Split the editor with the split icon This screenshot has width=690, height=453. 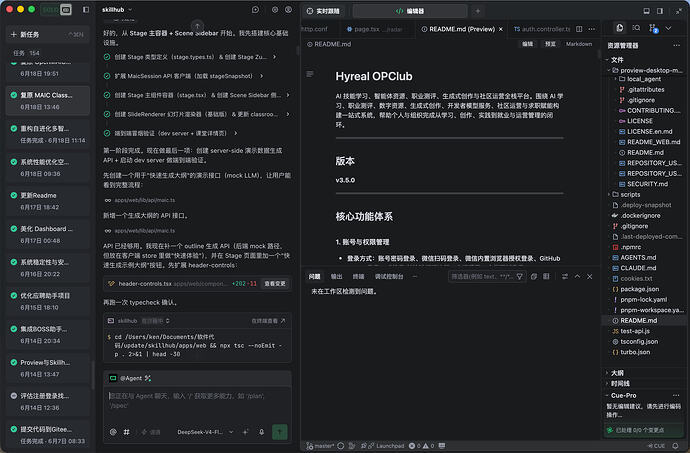pos(579,29)
